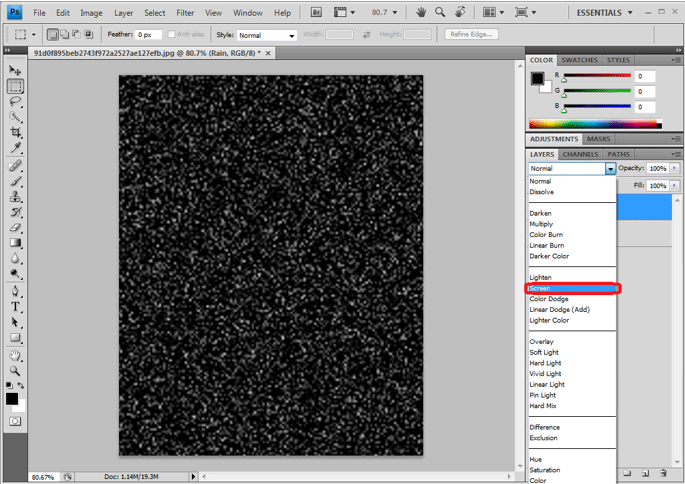This screenshot has width=685, height=484.
Task: Switch to the Channels tab
Action: 580,154
